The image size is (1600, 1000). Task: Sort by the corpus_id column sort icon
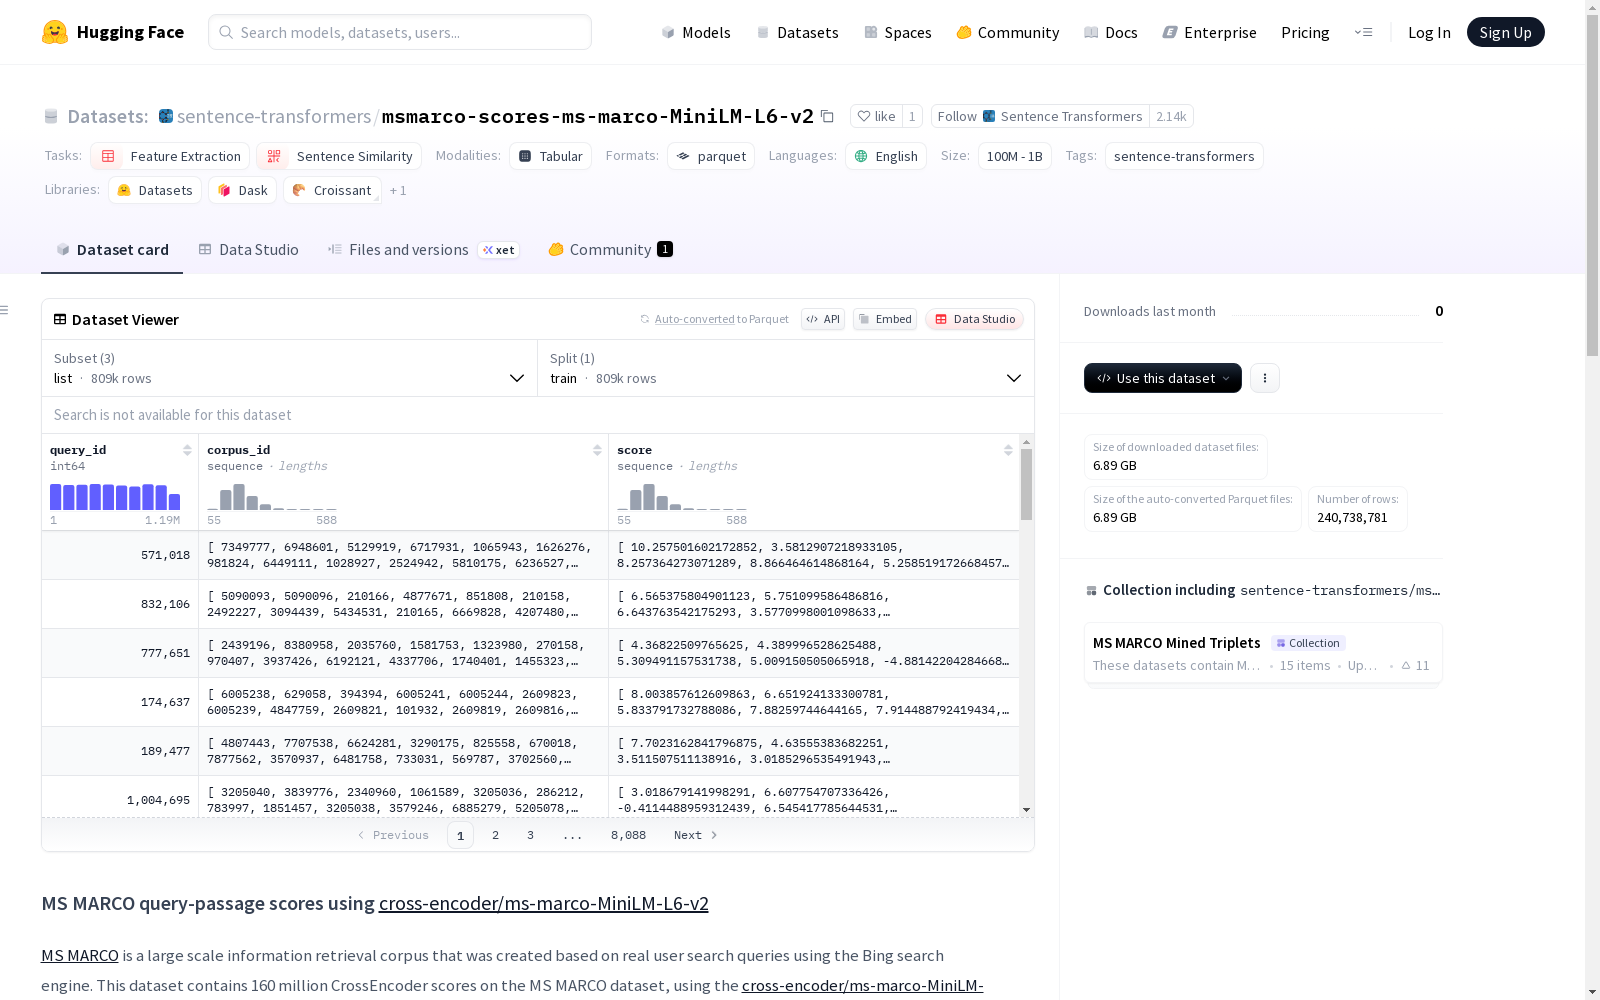pyautogui.click(x=597, y=450)
